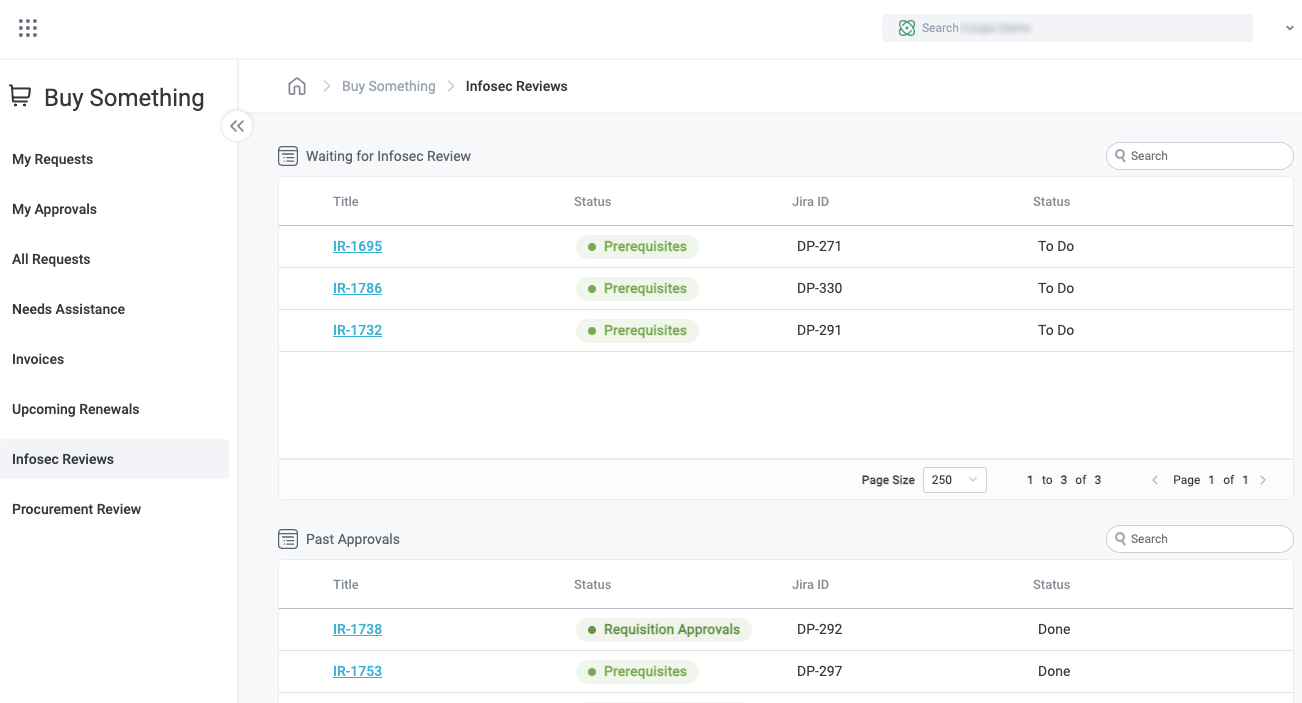Open the Page Size dropdown showing 250
Viewport: 1302px width, 703px height.
[x=954, y=480]
